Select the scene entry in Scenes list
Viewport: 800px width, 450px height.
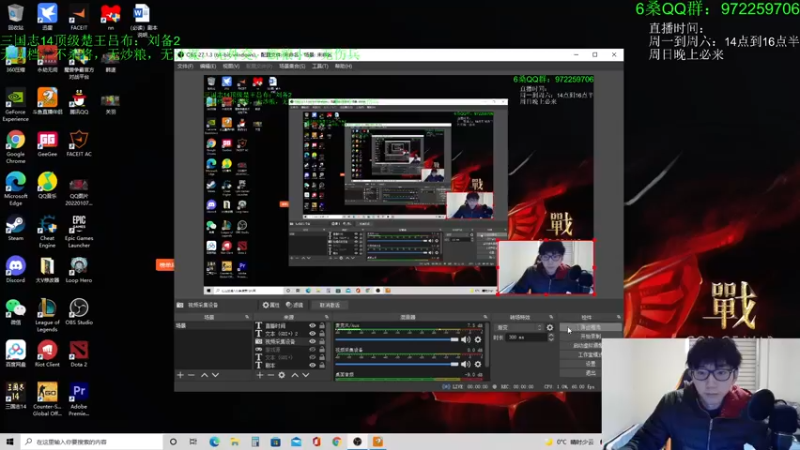213,326
